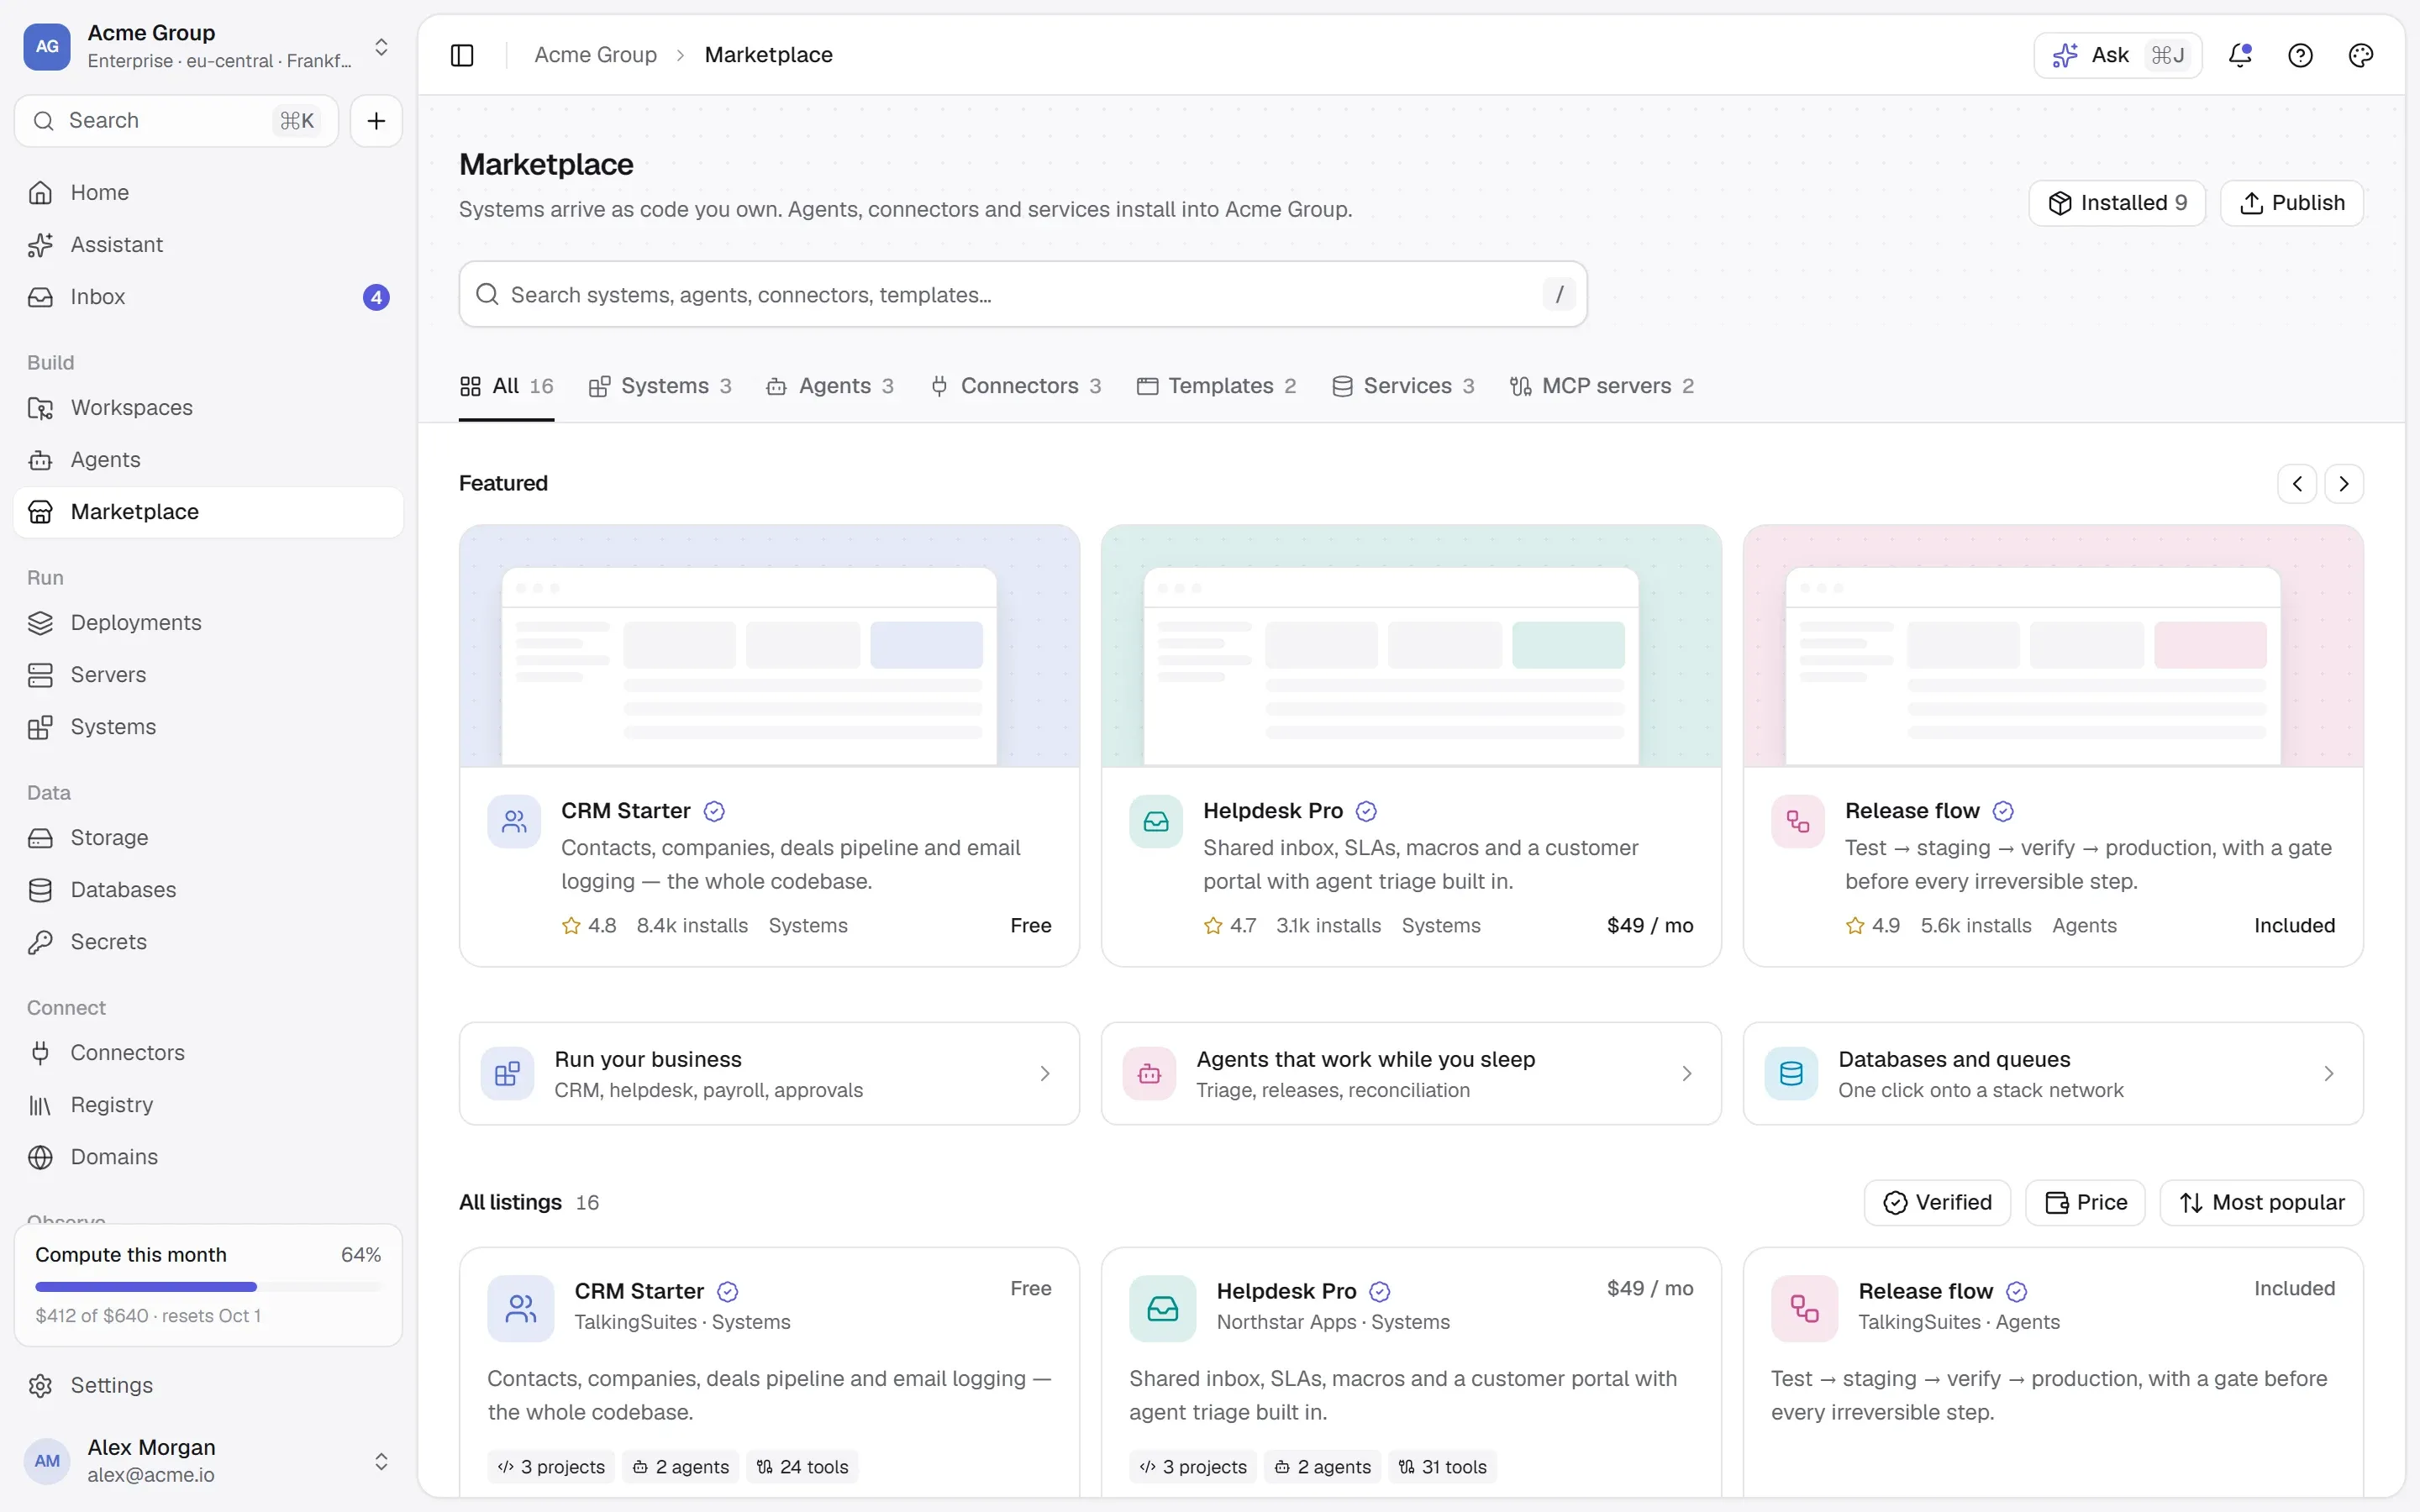Open the Helpdesk Pro featured thumbnail

tap(1411, 646)
